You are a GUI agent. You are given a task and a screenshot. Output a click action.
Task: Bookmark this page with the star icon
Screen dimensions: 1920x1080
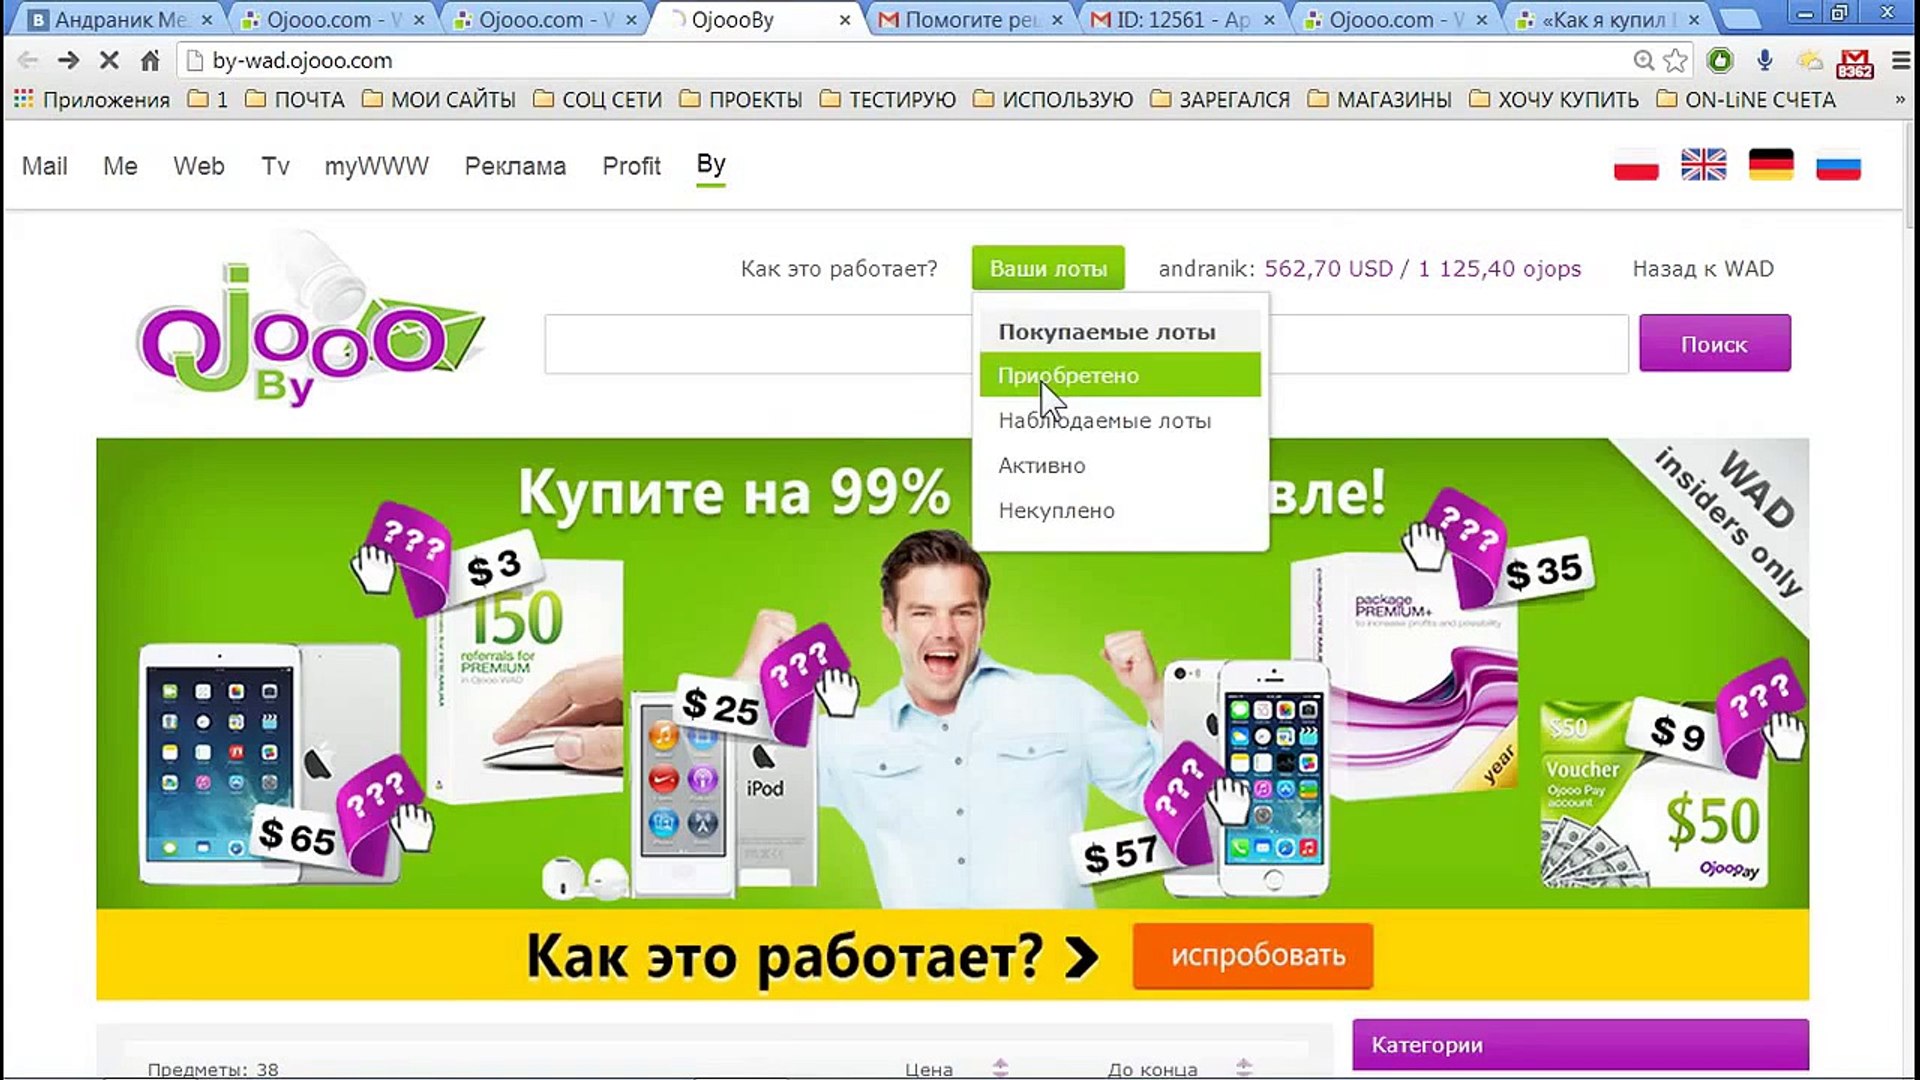pyautogui.click(x=1675, y=61)
